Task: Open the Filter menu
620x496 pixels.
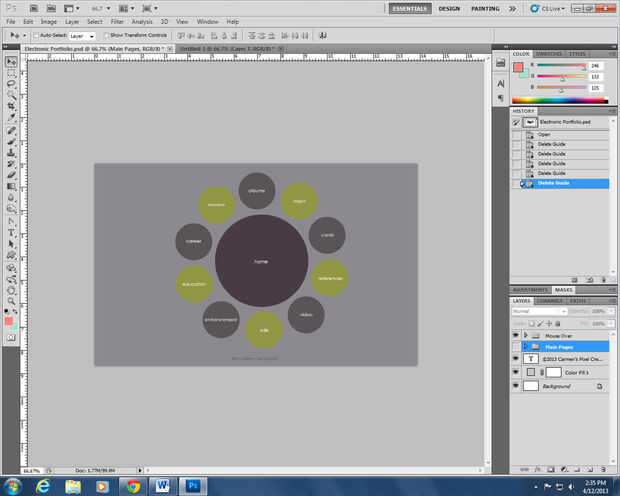Action: 118,21
